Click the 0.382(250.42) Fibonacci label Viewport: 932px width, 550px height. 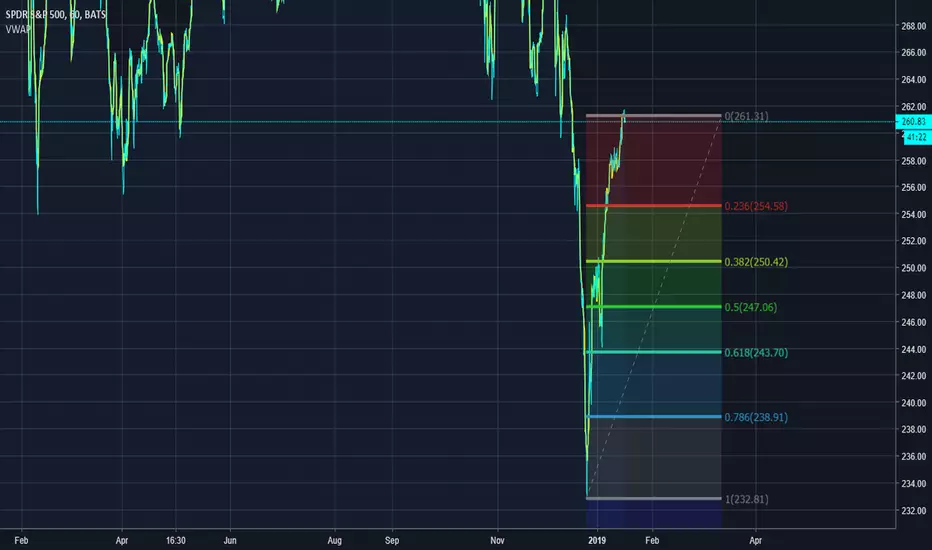(x=756, y=262)
